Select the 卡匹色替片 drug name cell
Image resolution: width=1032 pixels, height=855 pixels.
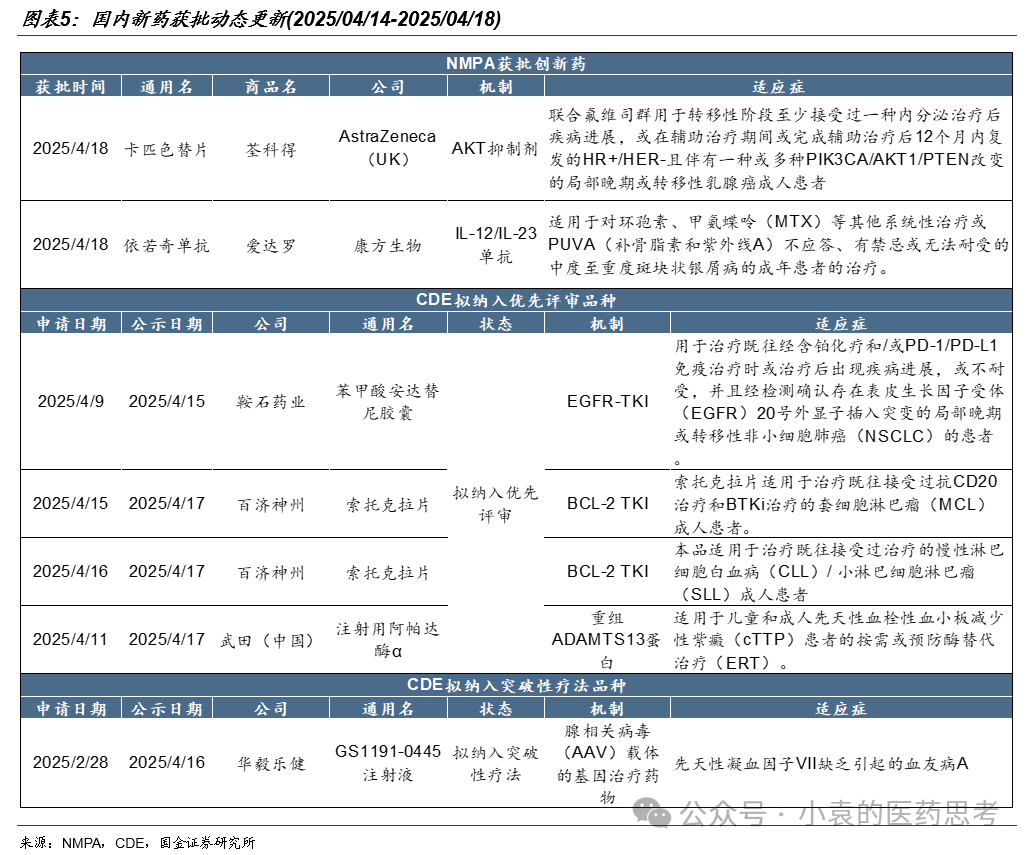(x=167, y=149)
